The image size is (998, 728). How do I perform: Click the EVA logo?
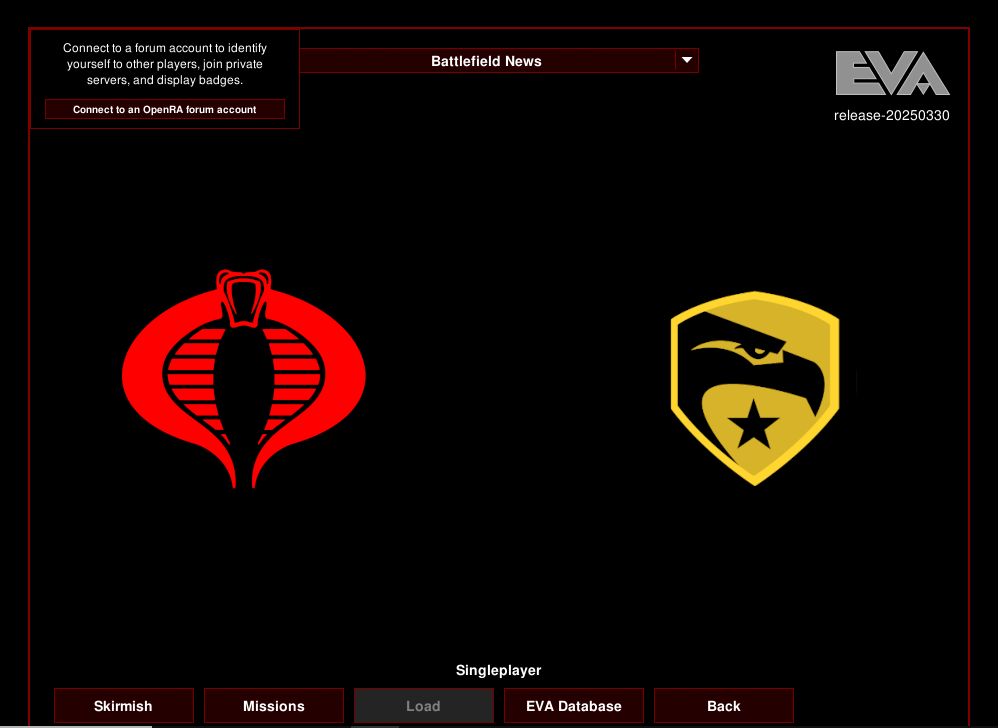[892, 73]
